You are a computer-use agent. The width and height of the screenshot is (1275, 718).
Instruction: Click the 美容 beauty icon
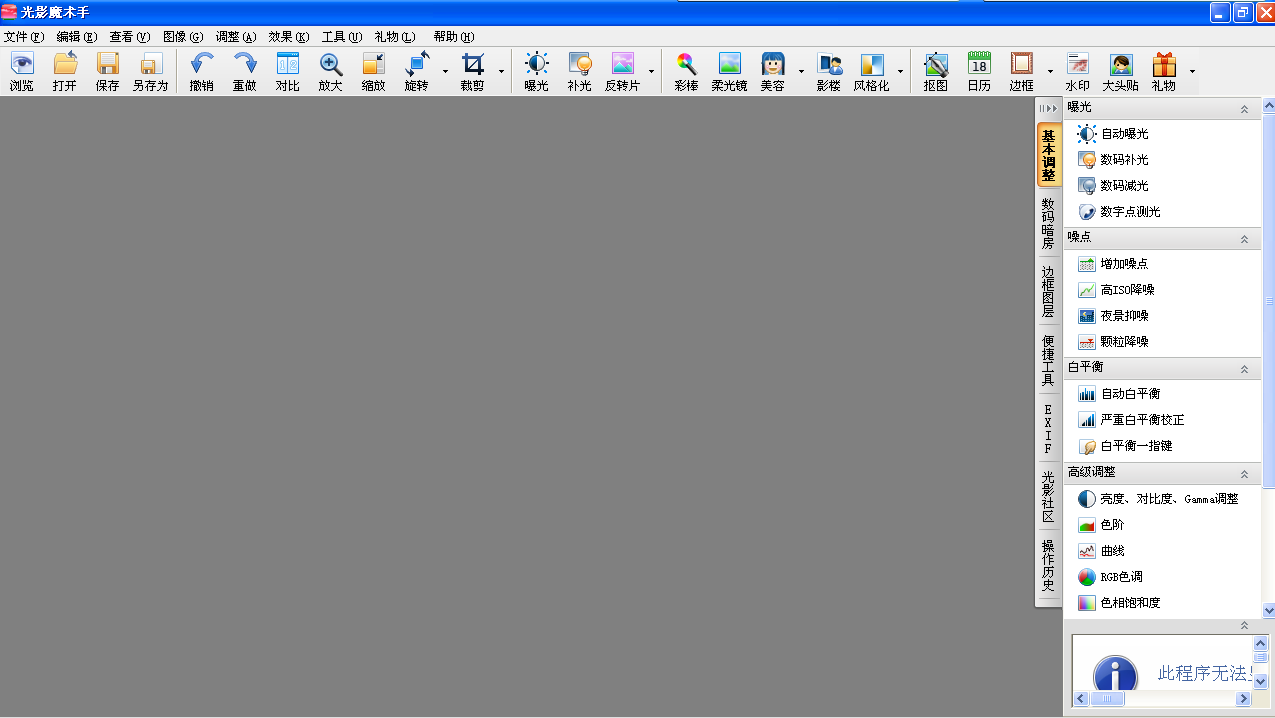tap(772, 72)
